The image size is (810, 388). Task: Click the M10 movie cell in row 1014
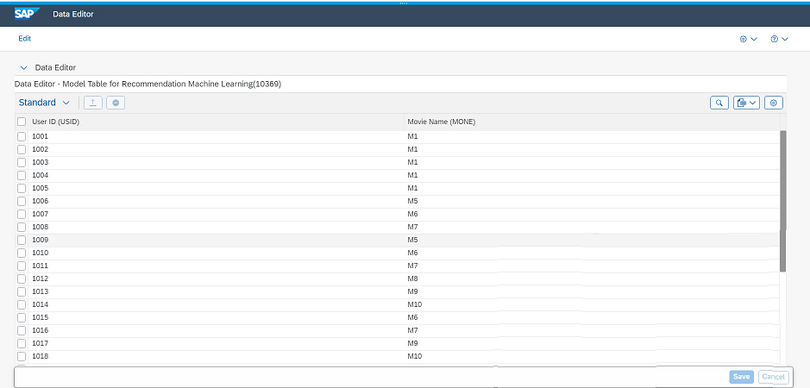tap(414, 304)
